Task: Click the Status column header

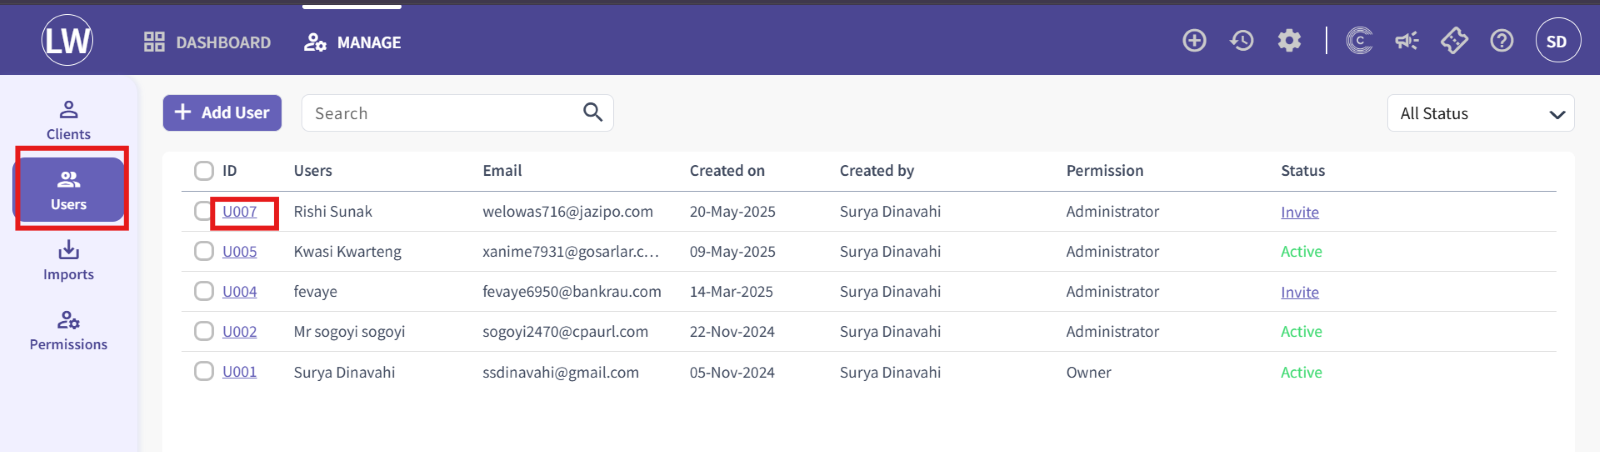Action: point(1303,171)
